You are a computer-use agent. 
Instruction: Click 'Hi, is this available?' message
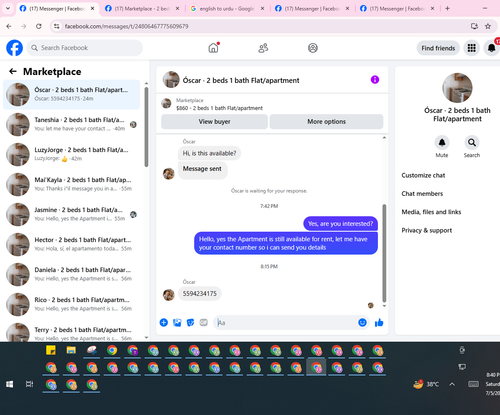[209, 153]
